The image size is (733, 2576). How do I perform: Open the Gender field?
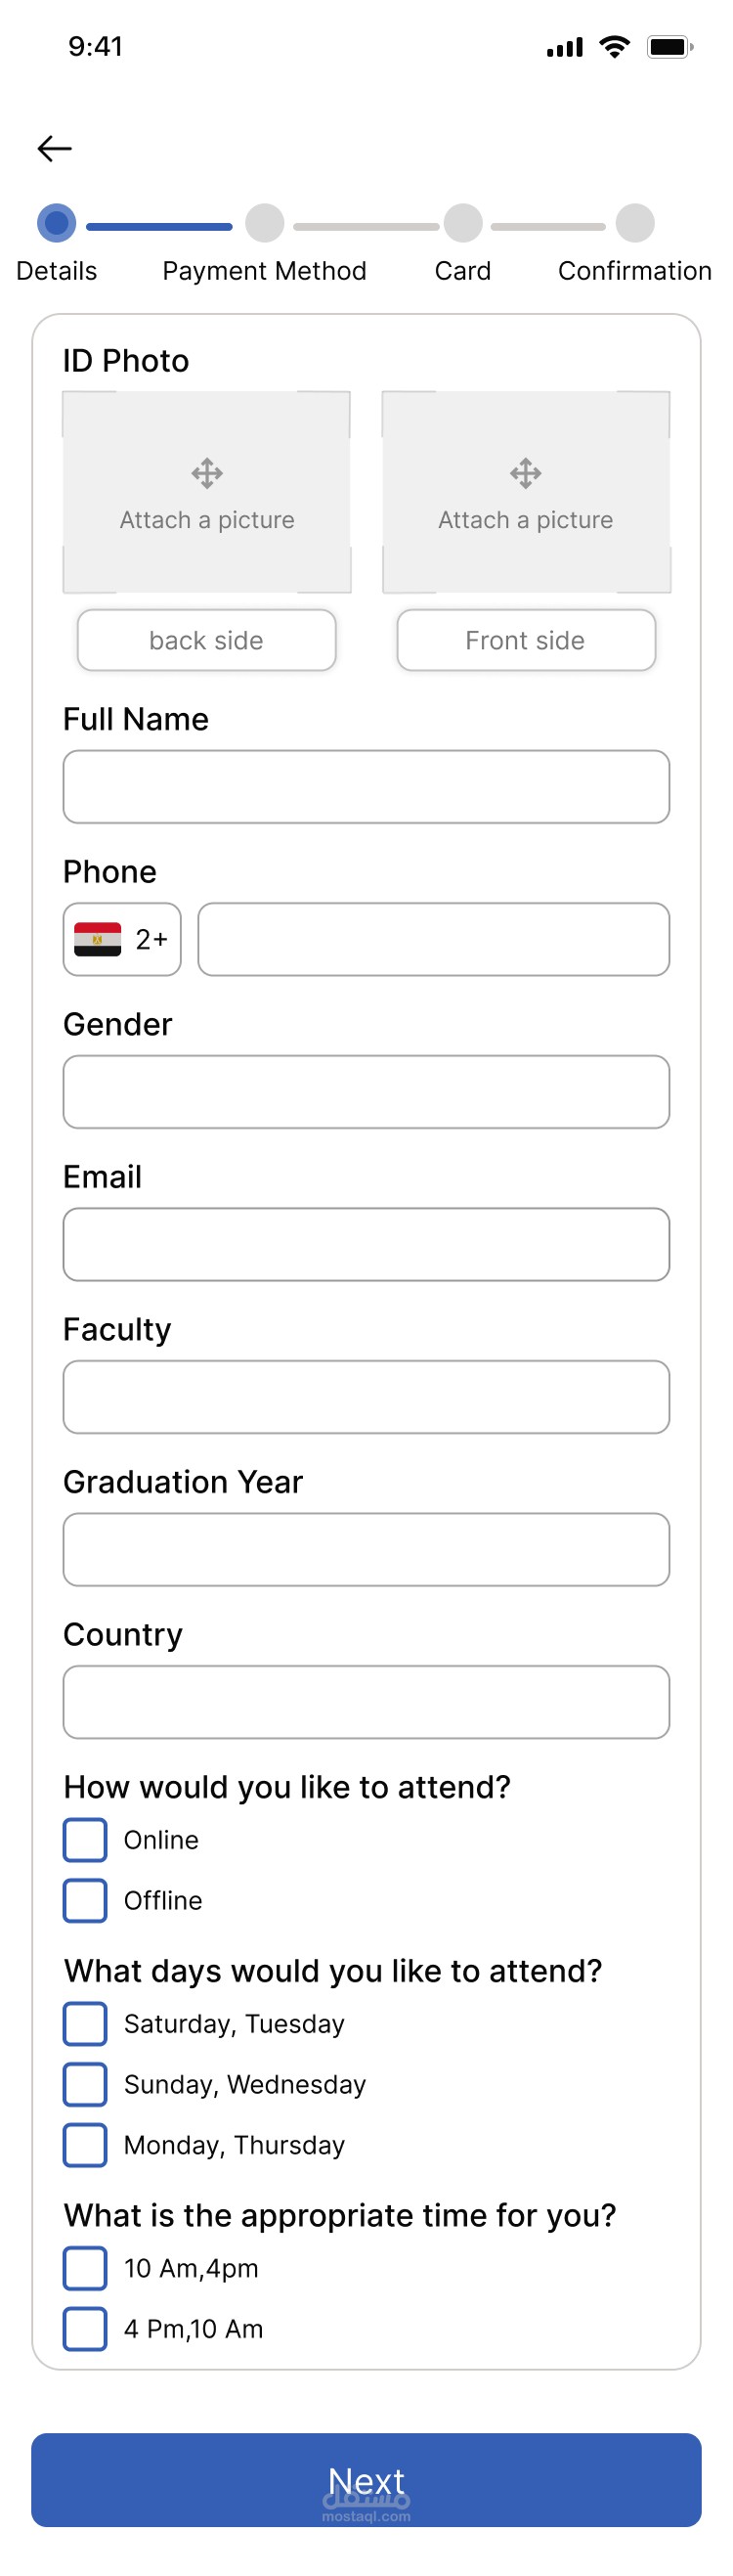point(366,1092)
